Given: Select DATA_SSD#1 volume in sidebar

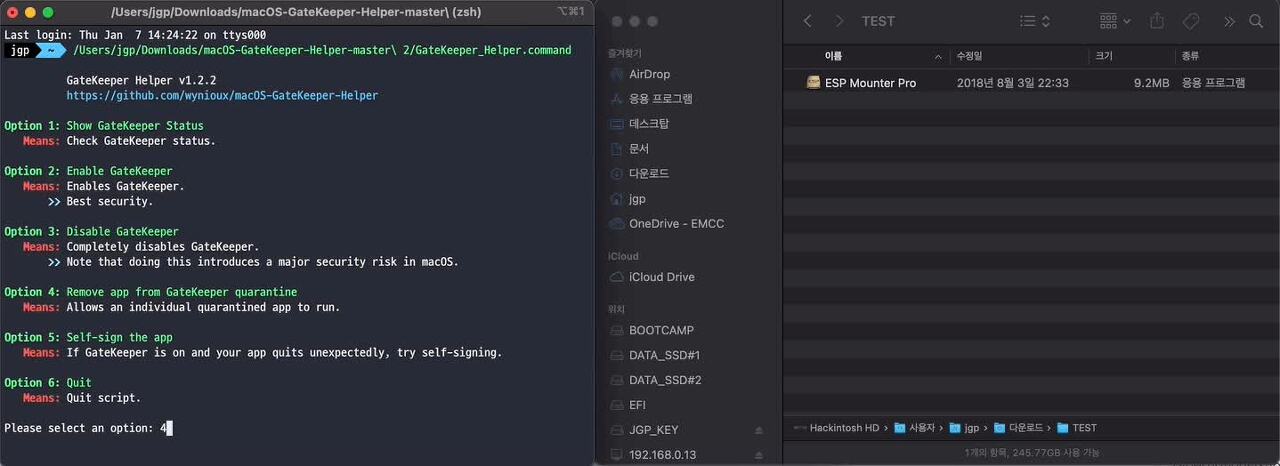Looking at the screenshot, I should [664, 355].
